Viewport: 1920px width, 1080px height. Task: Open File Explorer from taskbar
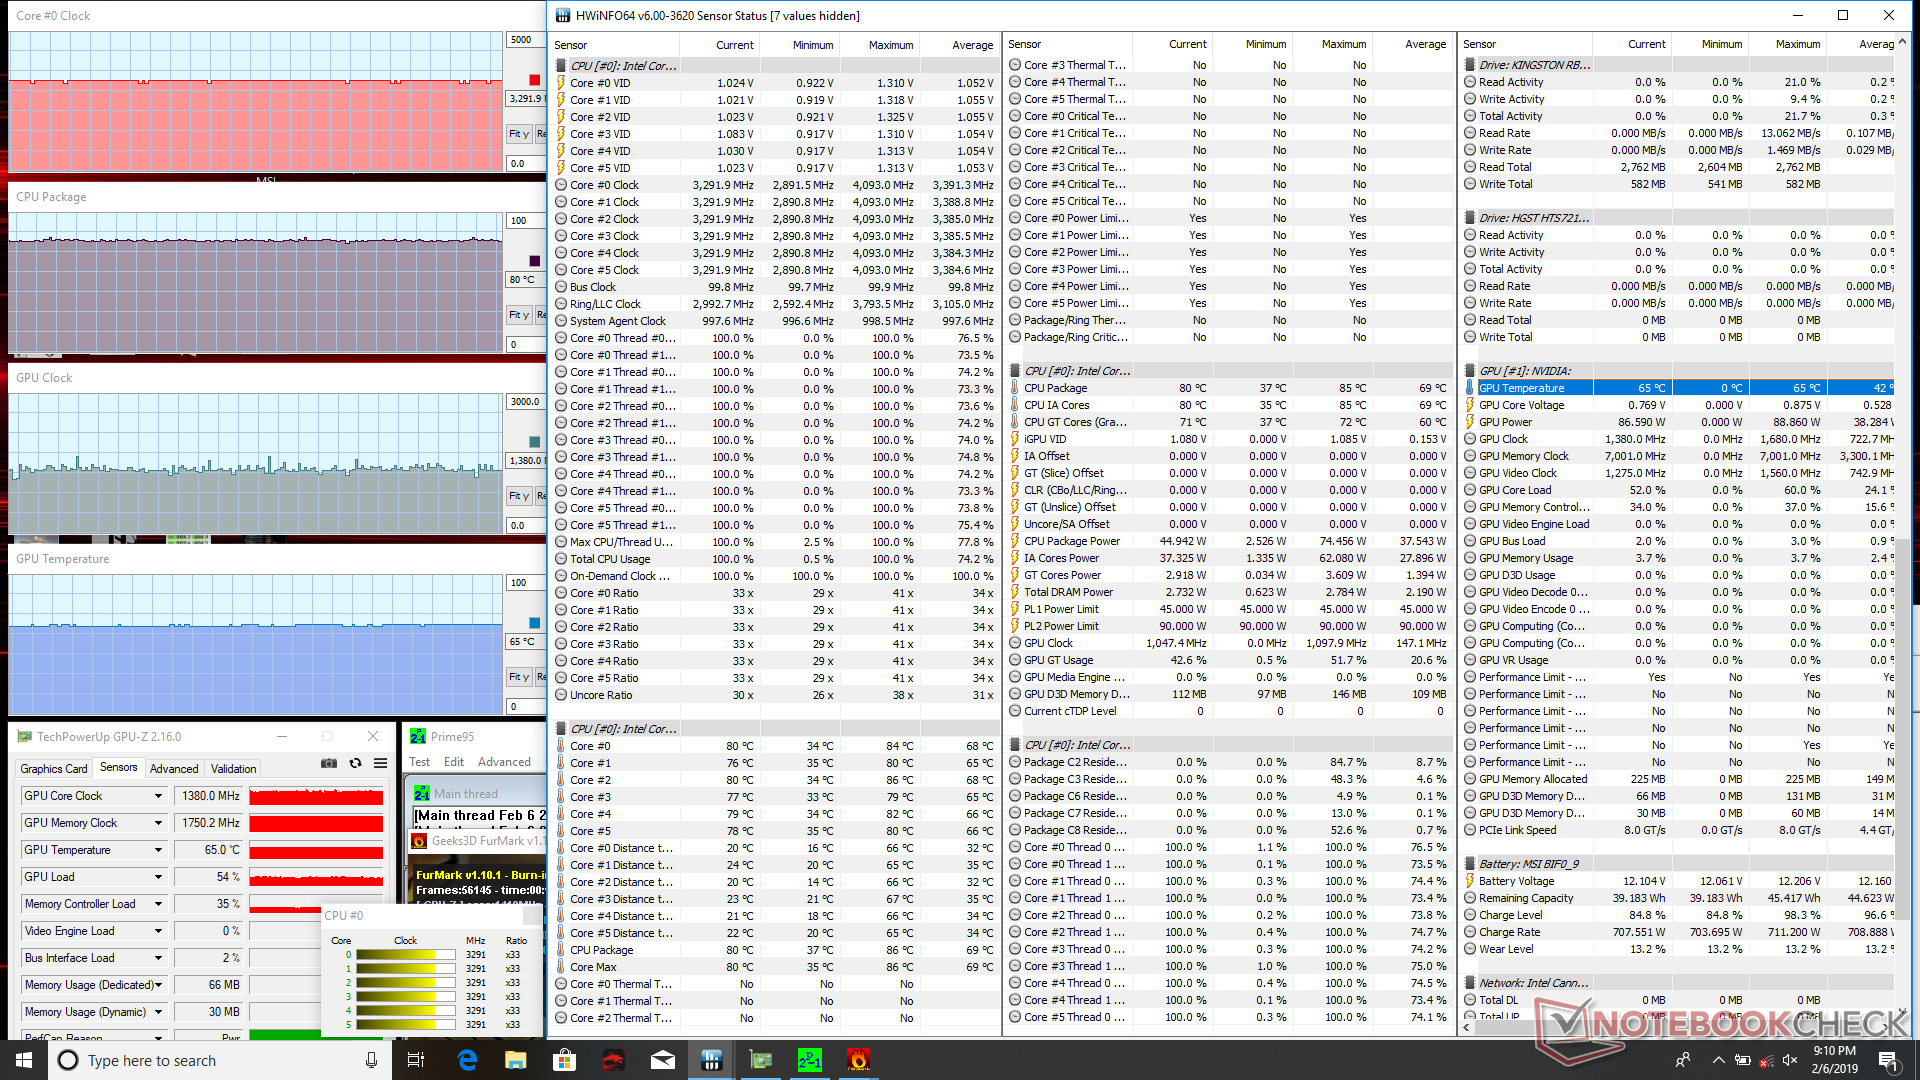[515, 1060]
